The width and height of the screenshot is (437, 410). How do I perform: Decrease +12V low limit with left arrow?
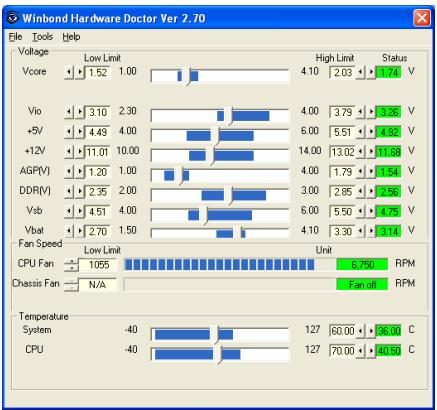[69, 152]
